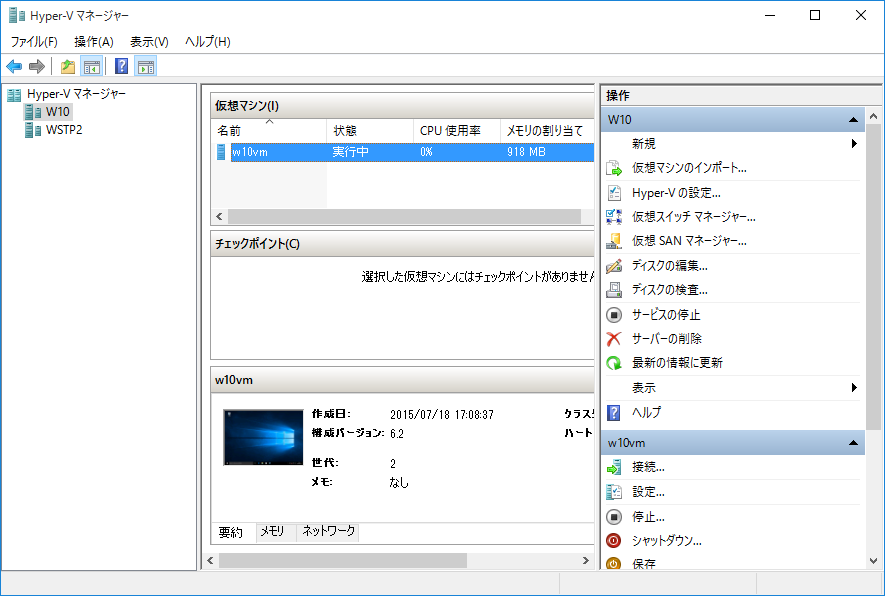Open the ファイル(F) menu

tap(34, 42)
